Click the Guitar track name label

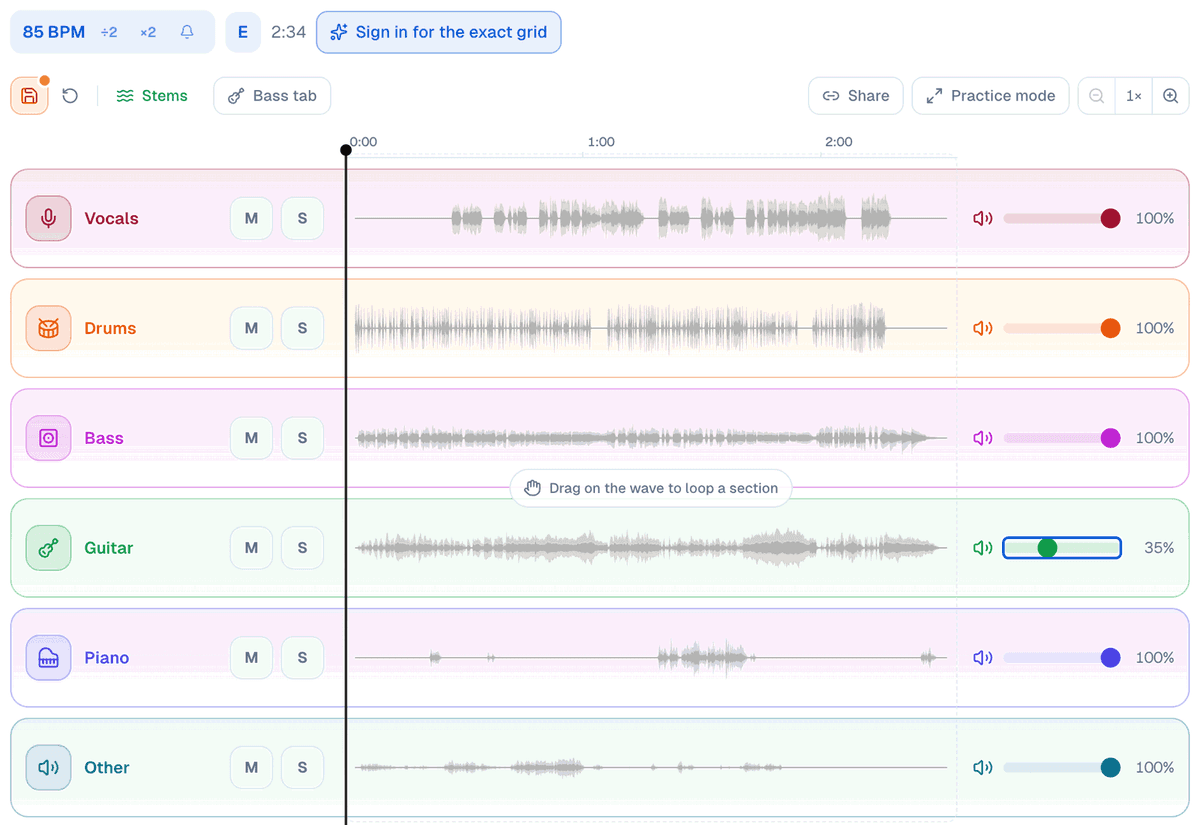pyautogui.click(x=109, y=548)
